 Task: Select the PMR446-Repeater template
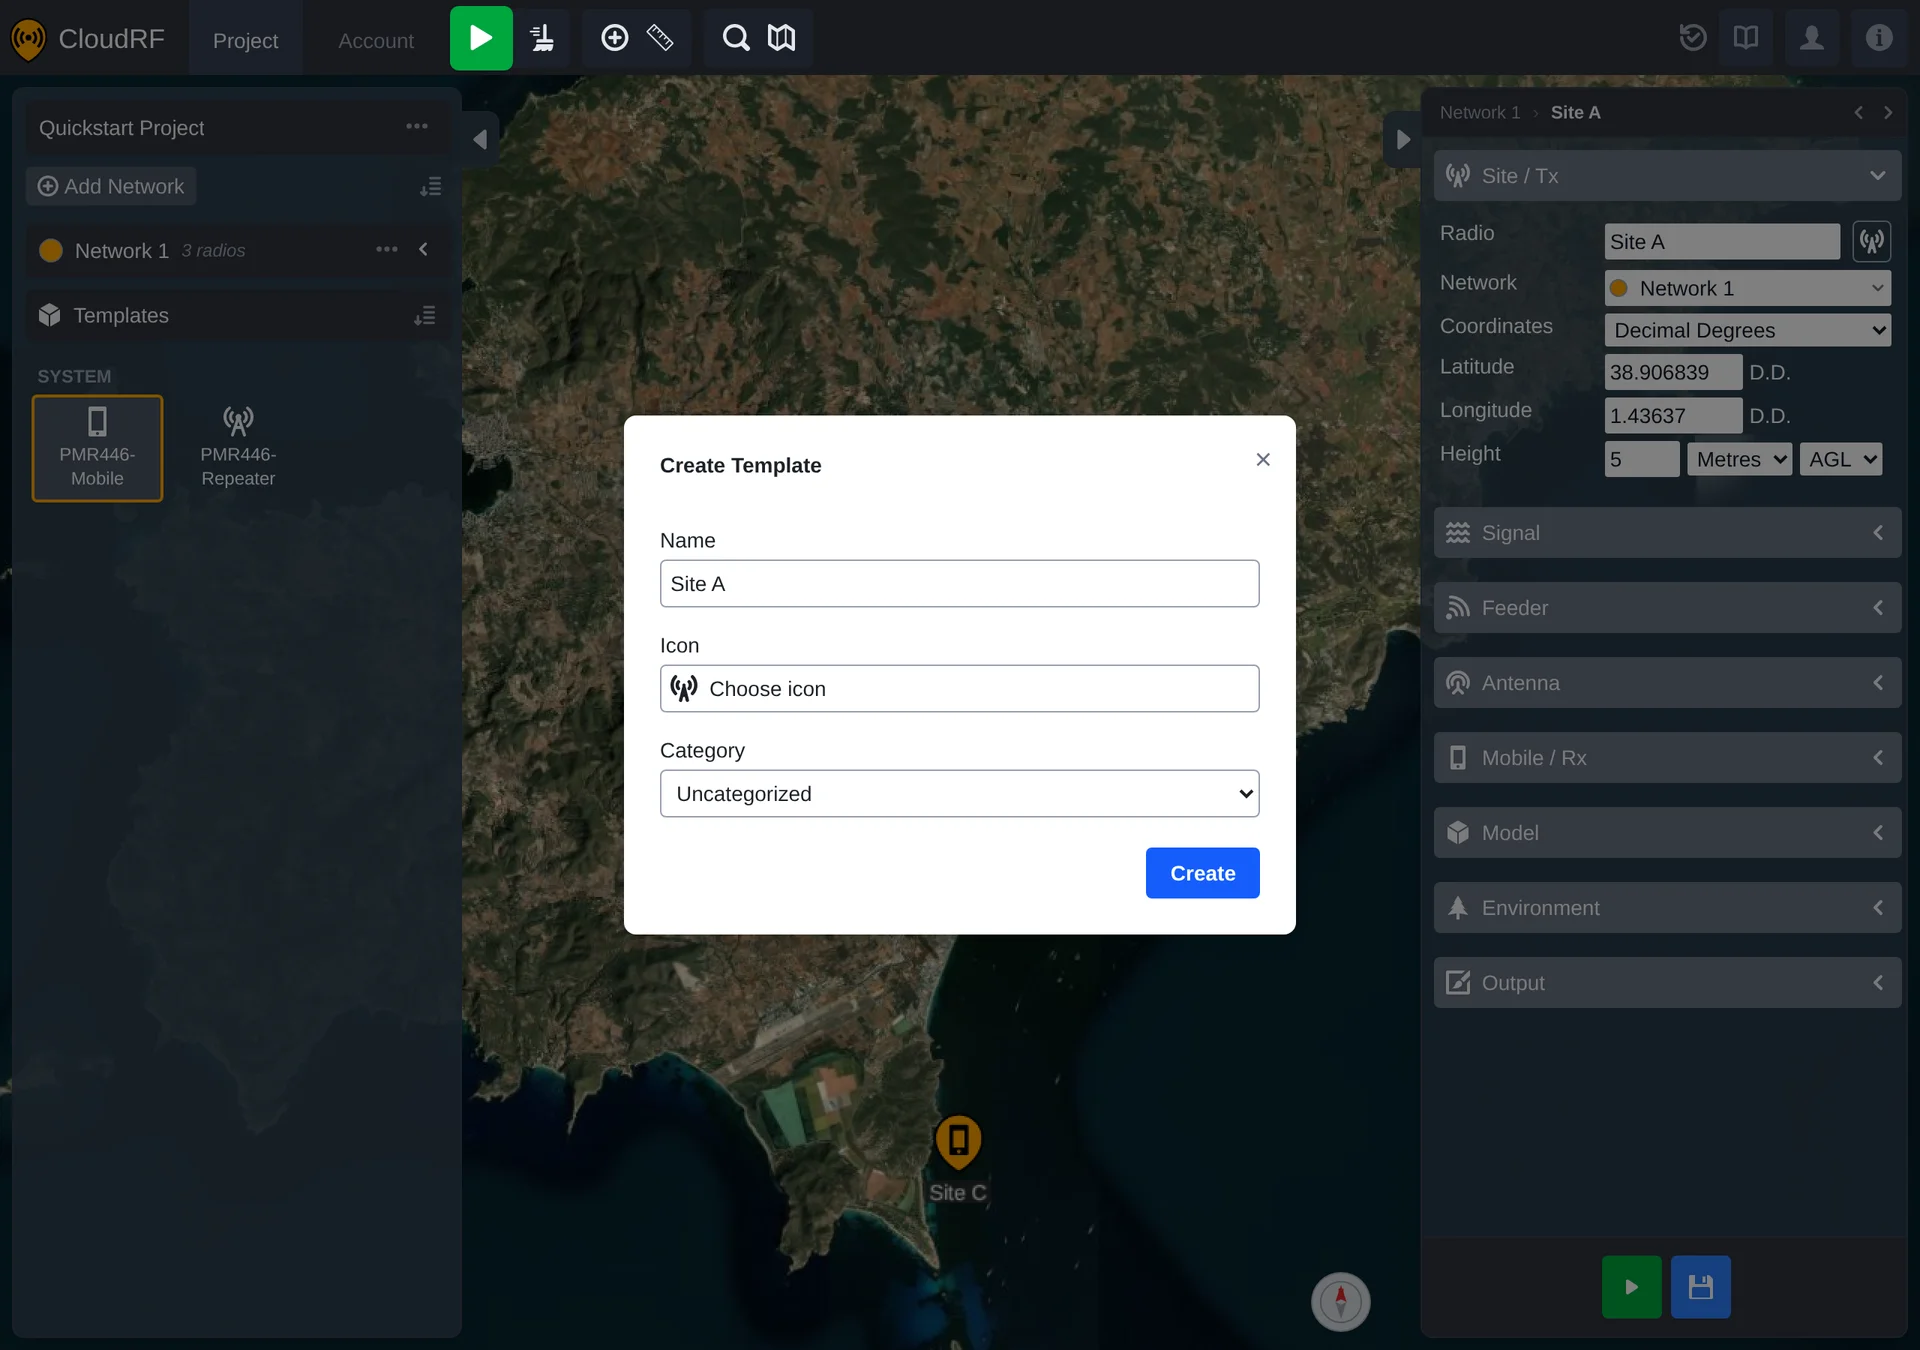coord(238,448)
